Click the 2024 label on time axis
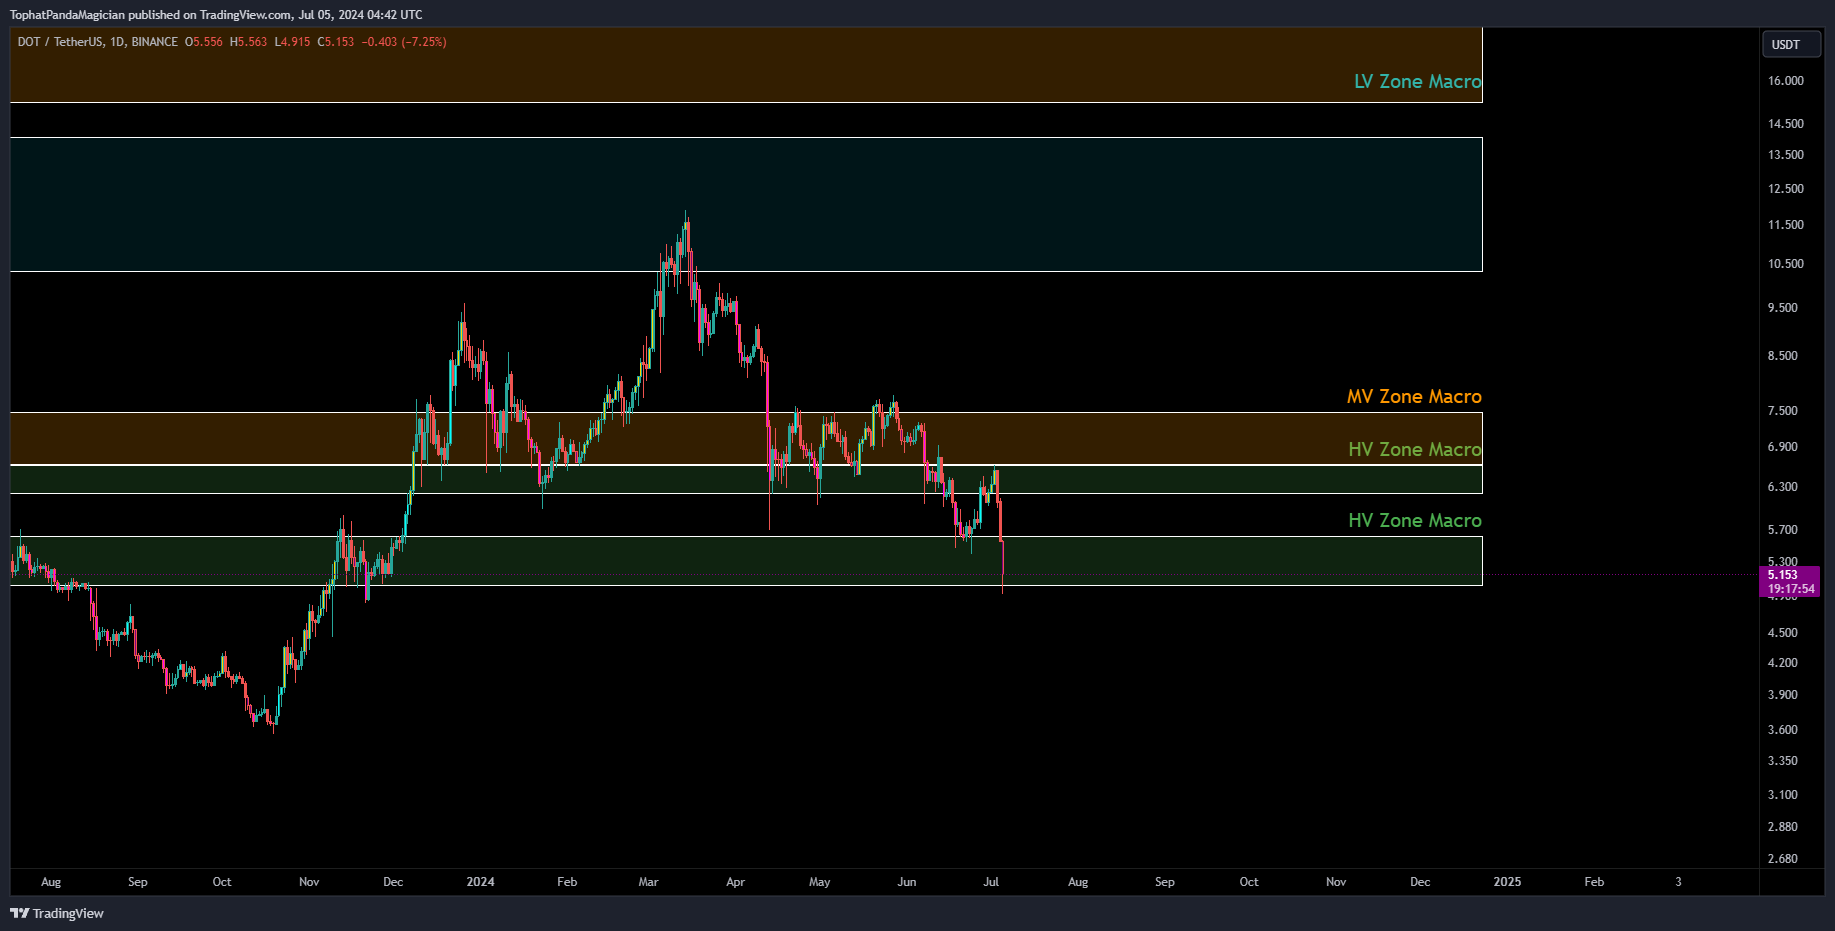 point(480,882)
